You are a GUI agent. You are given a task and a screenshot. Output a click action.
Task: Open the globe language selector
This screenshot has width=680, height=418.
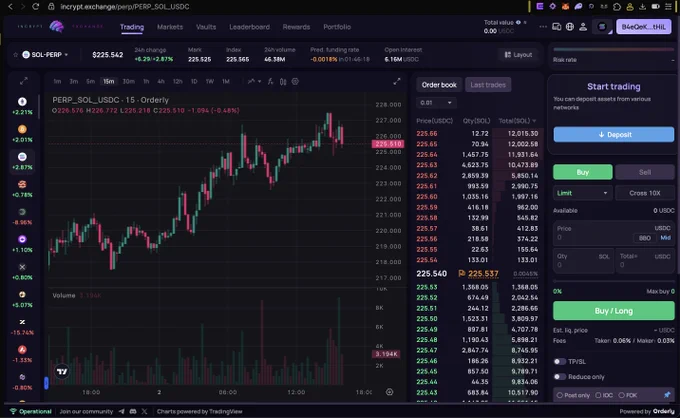click(570, 26)
